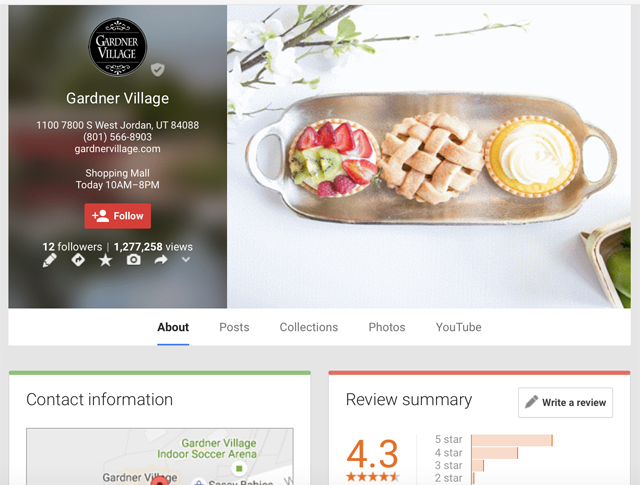Click the phone number (801) 566-8903
640x485 pixels.
(118, 137)
